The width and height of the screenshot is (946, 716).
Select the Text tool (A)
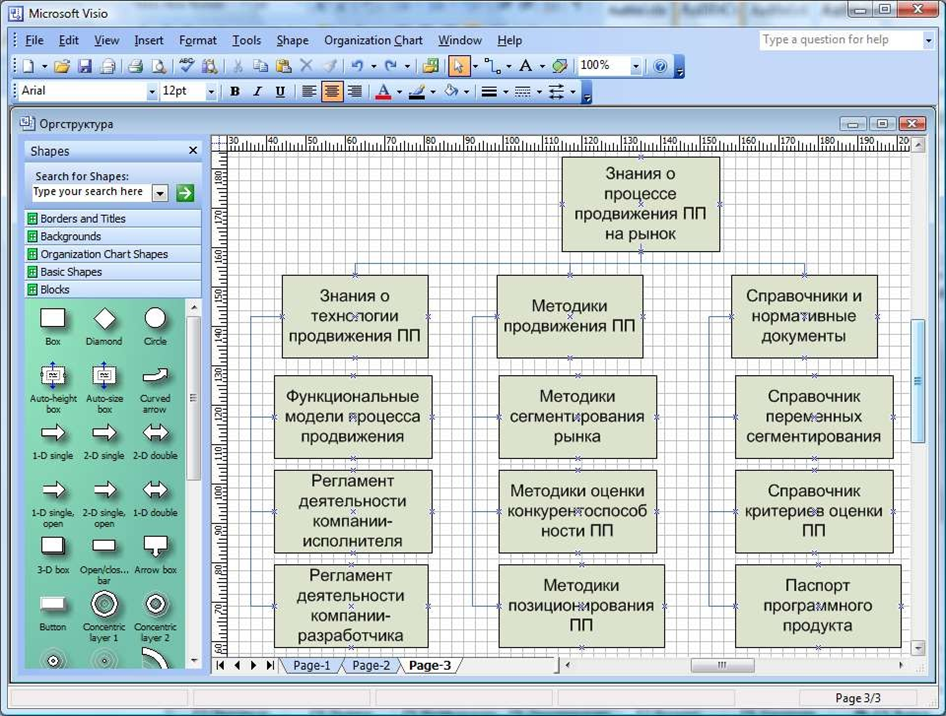(525, 66)
